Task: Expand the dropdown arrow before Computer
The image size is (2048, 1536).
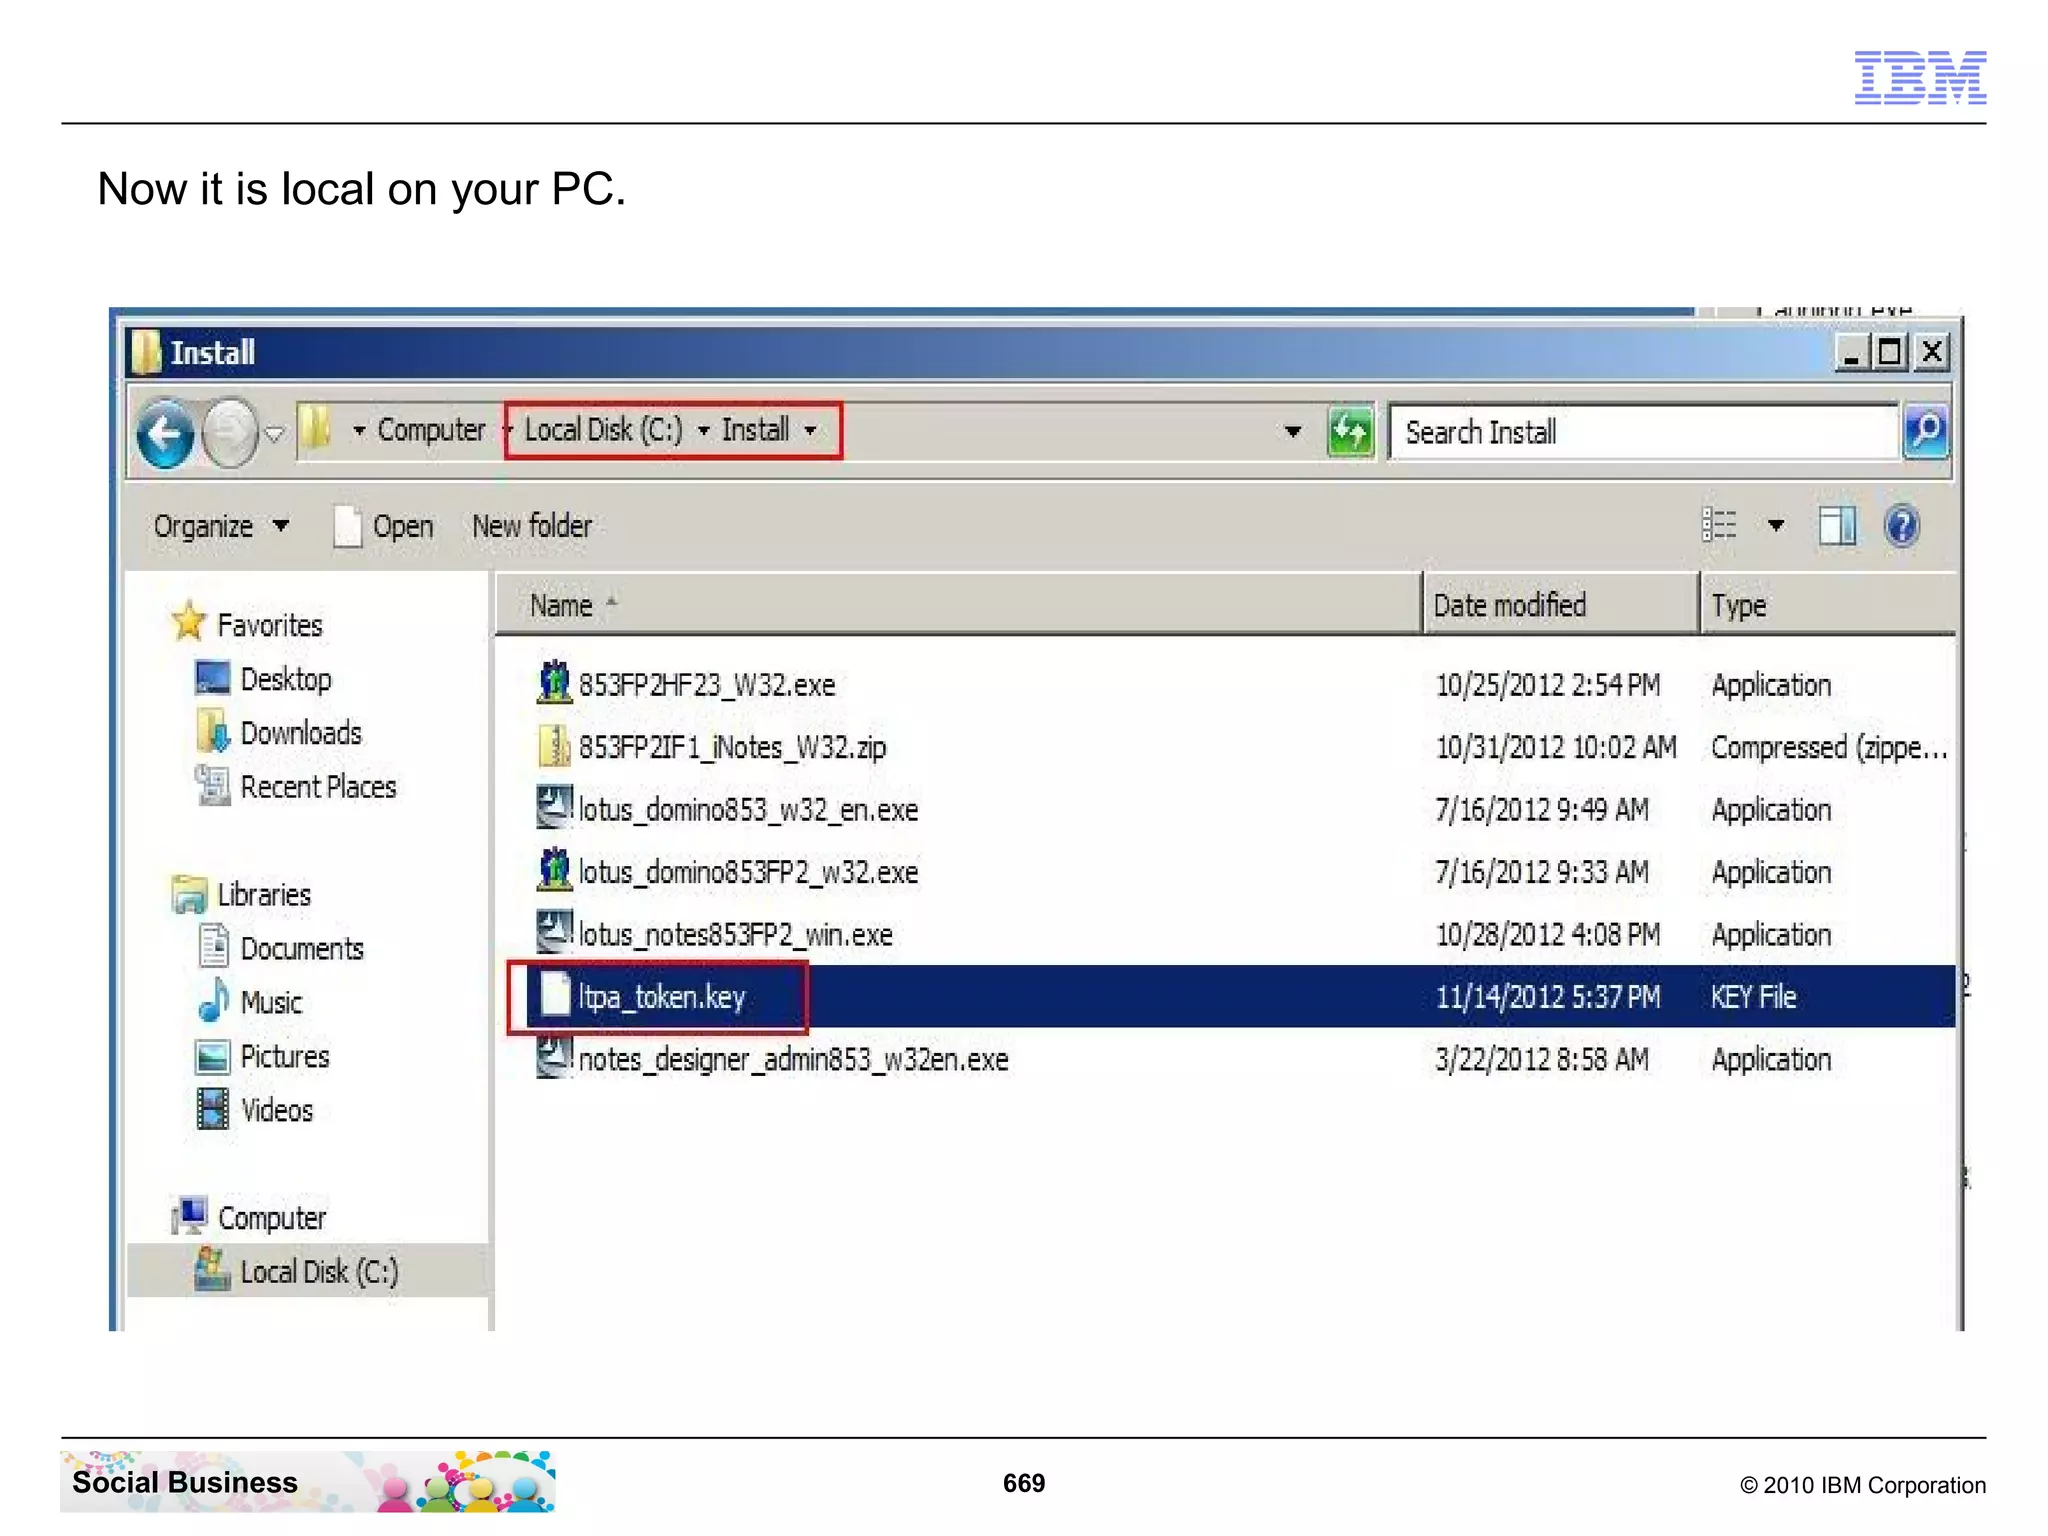Action: (359, 431)
